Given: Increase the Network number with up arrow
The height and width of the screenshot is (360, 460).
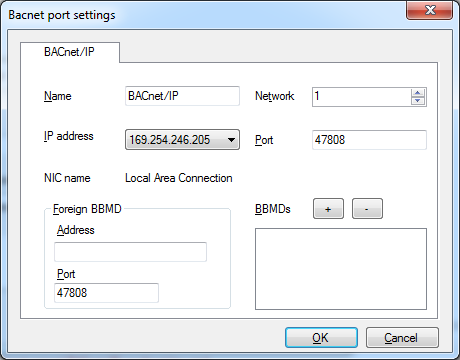Looking at the screenshot, I should (418, 93).
